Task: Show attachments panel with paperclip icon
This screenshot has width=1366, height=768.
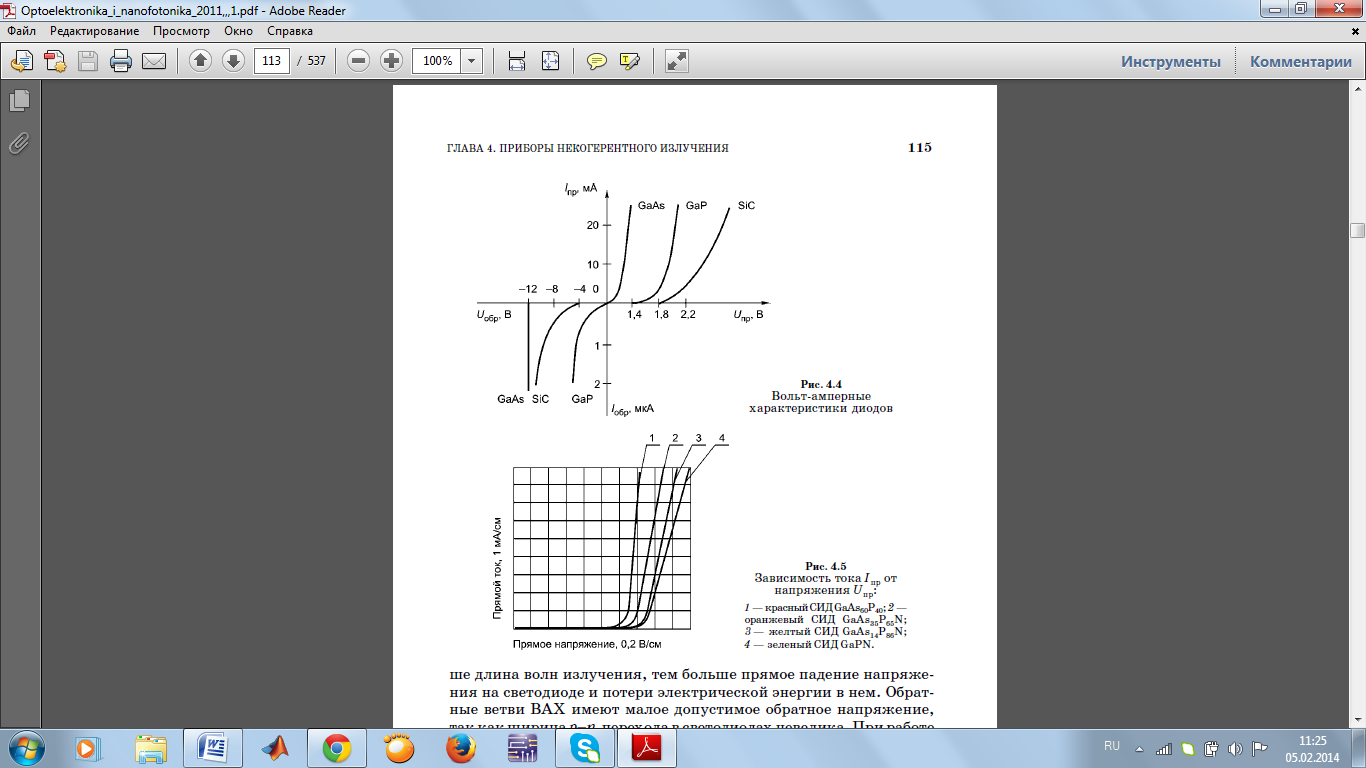Action: [x=19, y=143]
